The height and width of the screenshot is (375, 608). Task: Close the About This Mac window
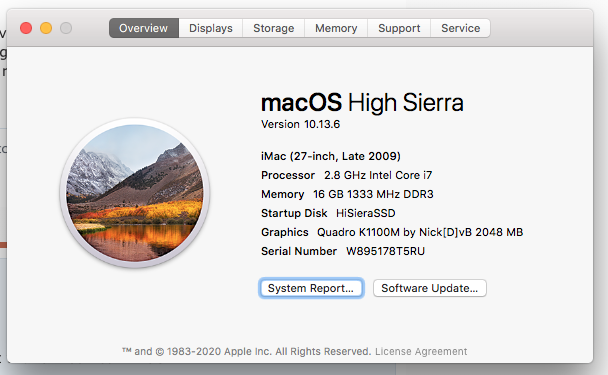point(26,28)
